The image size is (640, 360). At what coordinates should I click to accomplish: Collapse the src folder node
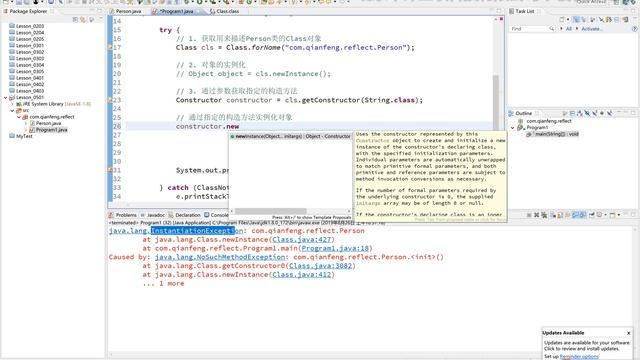coord(12,110)
